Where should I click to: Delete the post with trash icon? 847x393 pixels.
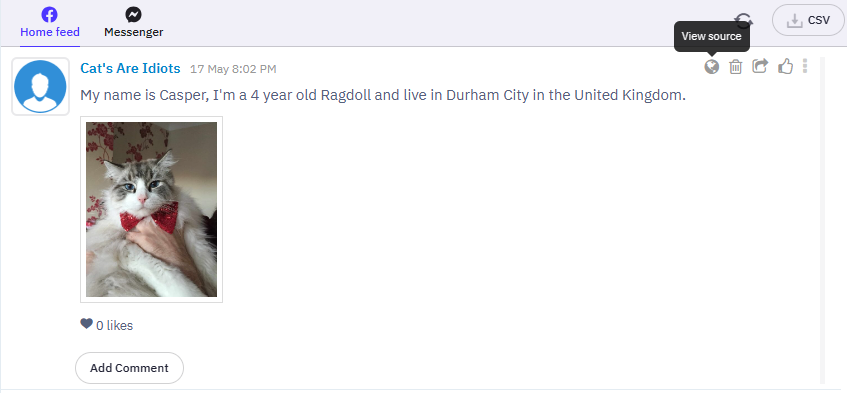click(x=736, y=66)
